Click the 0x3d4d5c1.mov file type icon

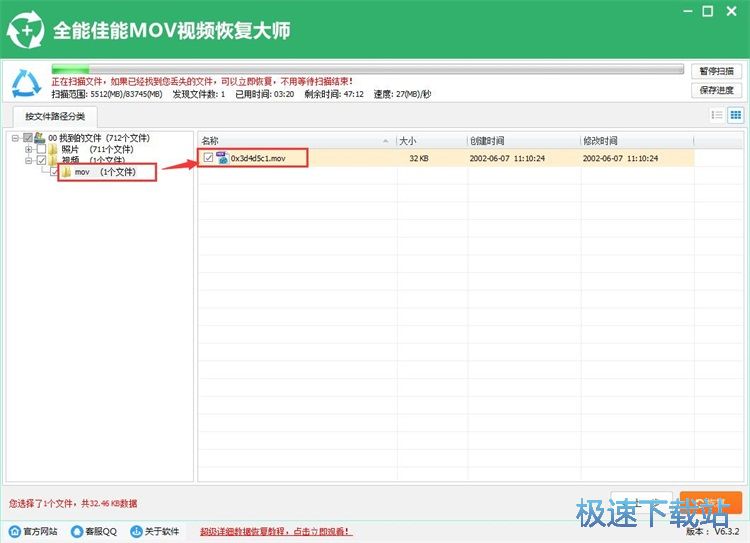click(x=222, y=158)
